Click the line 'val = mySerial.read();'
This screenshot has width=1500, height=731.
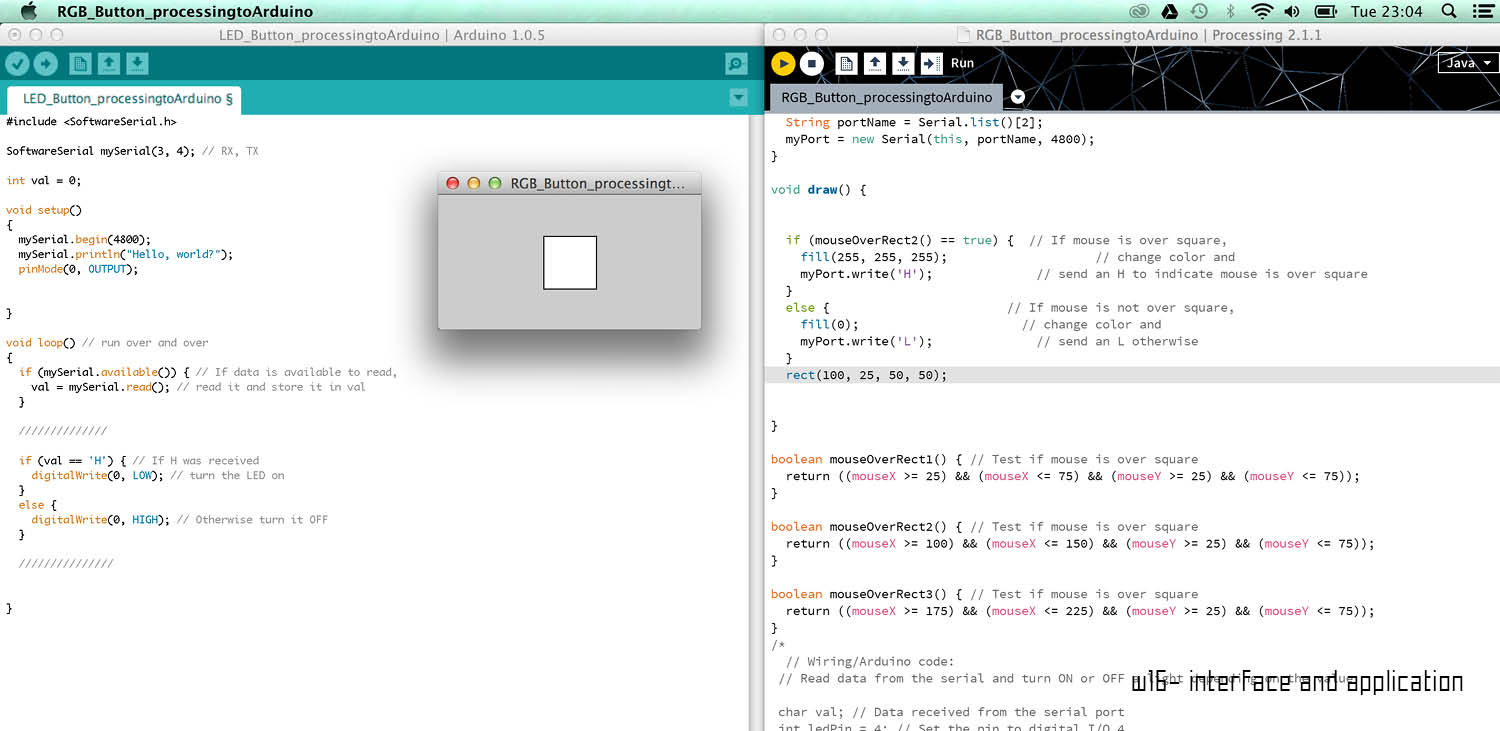point(101,387)
